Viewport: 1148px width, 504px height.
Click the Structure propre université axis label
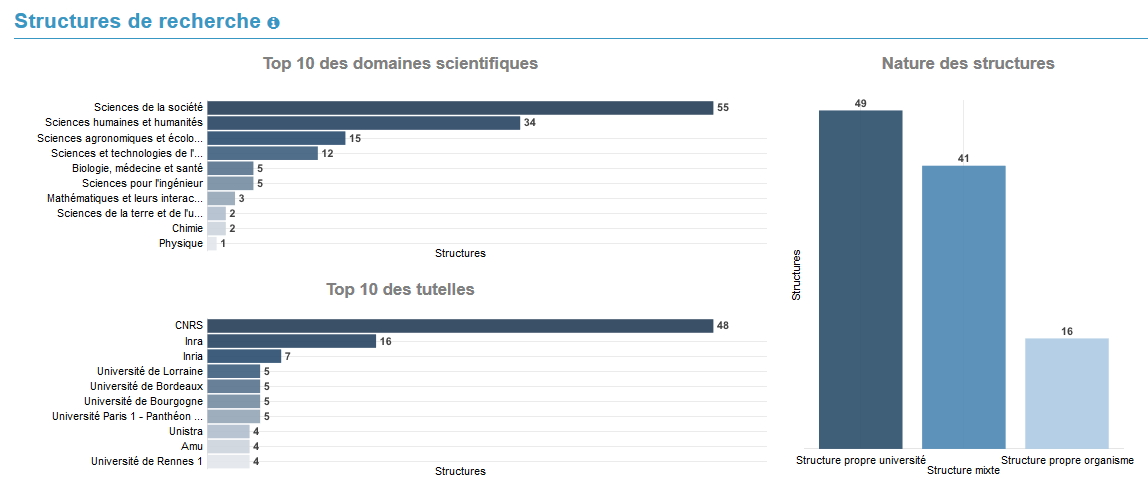[860, 460]
